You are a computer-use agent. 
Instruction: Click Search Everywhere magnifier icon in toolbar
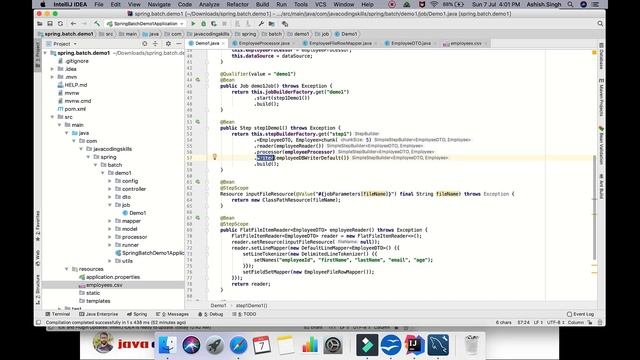pyautogui.click(x=600, y=24)
